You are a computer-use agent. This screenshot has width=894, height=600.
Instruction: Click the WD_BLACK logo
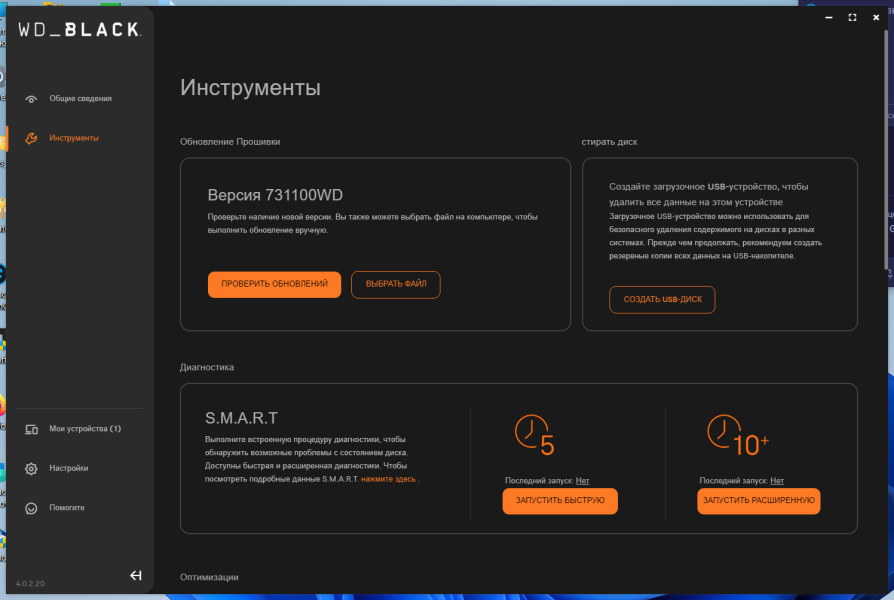(x=79, y=30)
